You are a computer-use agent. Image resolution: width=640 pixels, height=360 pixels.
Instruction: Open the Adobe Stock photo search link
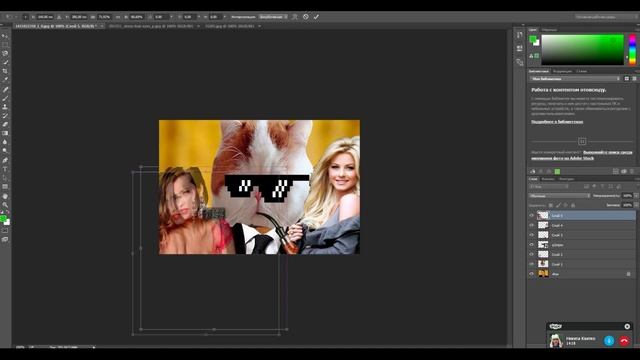pos(582,155)
